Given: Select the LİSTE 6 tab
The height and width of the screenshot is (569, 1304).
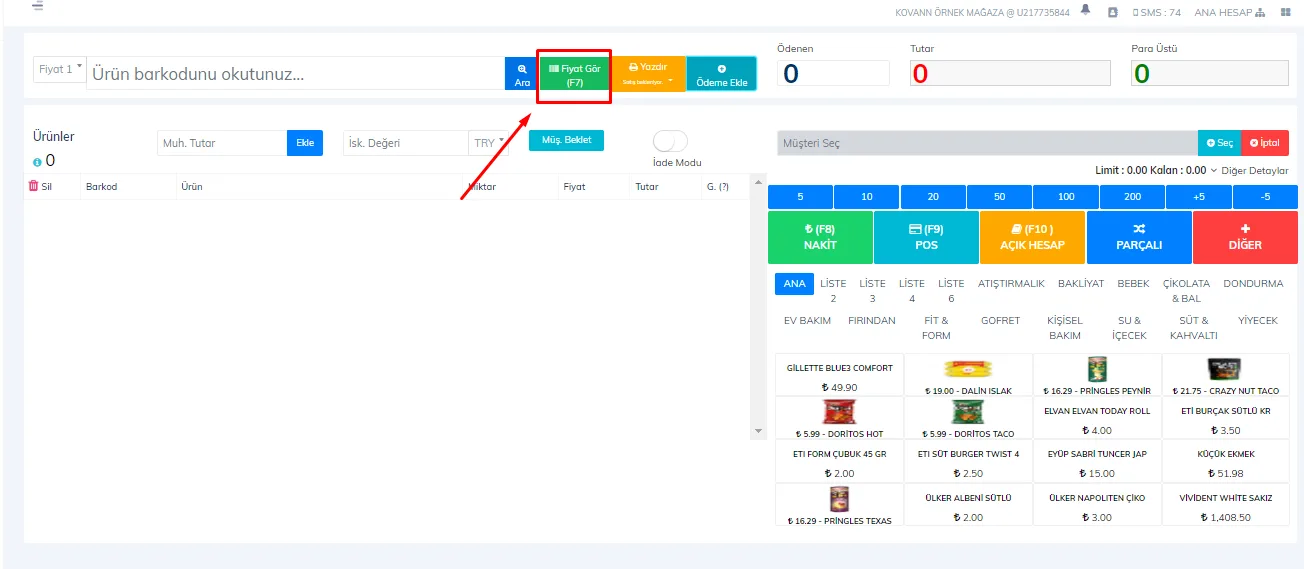Looking at the screenshot, I should 951,291.
